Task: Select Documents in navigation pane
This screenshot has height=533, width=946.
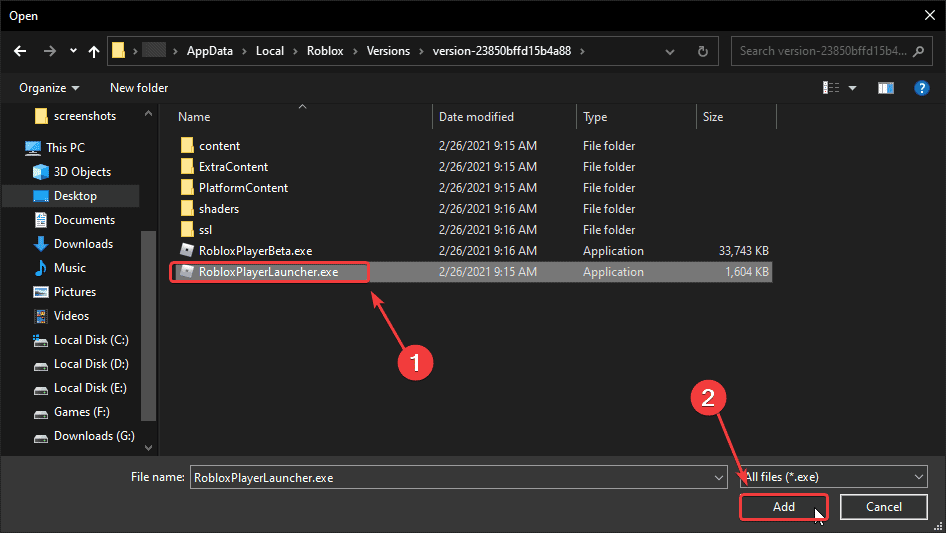Action: pos(84,220)
